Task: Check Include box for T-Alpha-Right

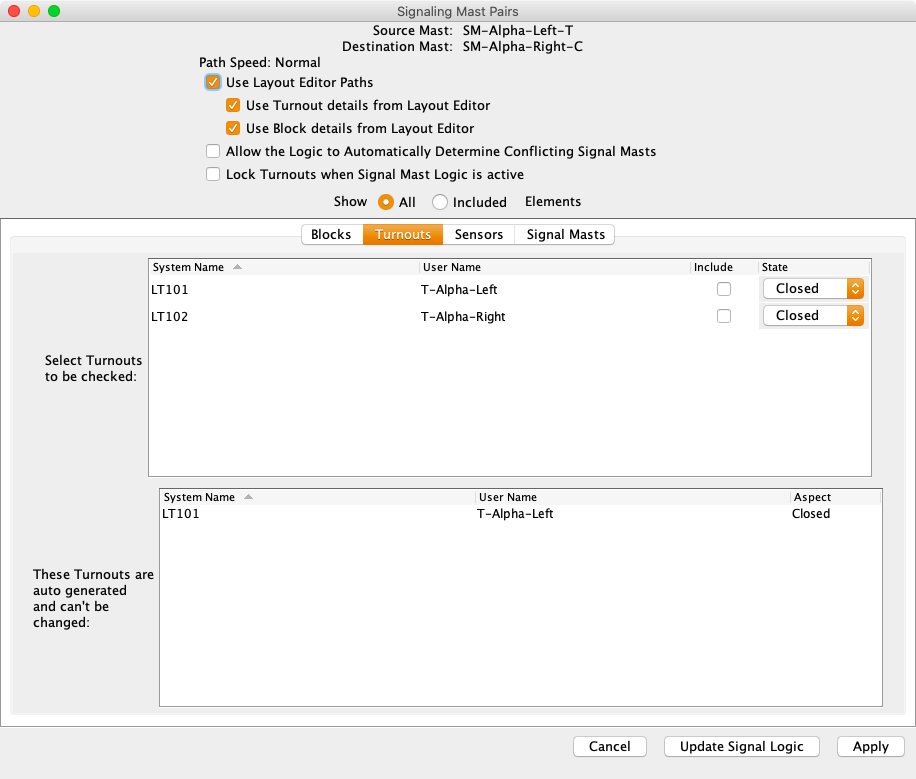Action: pos(724,316)
